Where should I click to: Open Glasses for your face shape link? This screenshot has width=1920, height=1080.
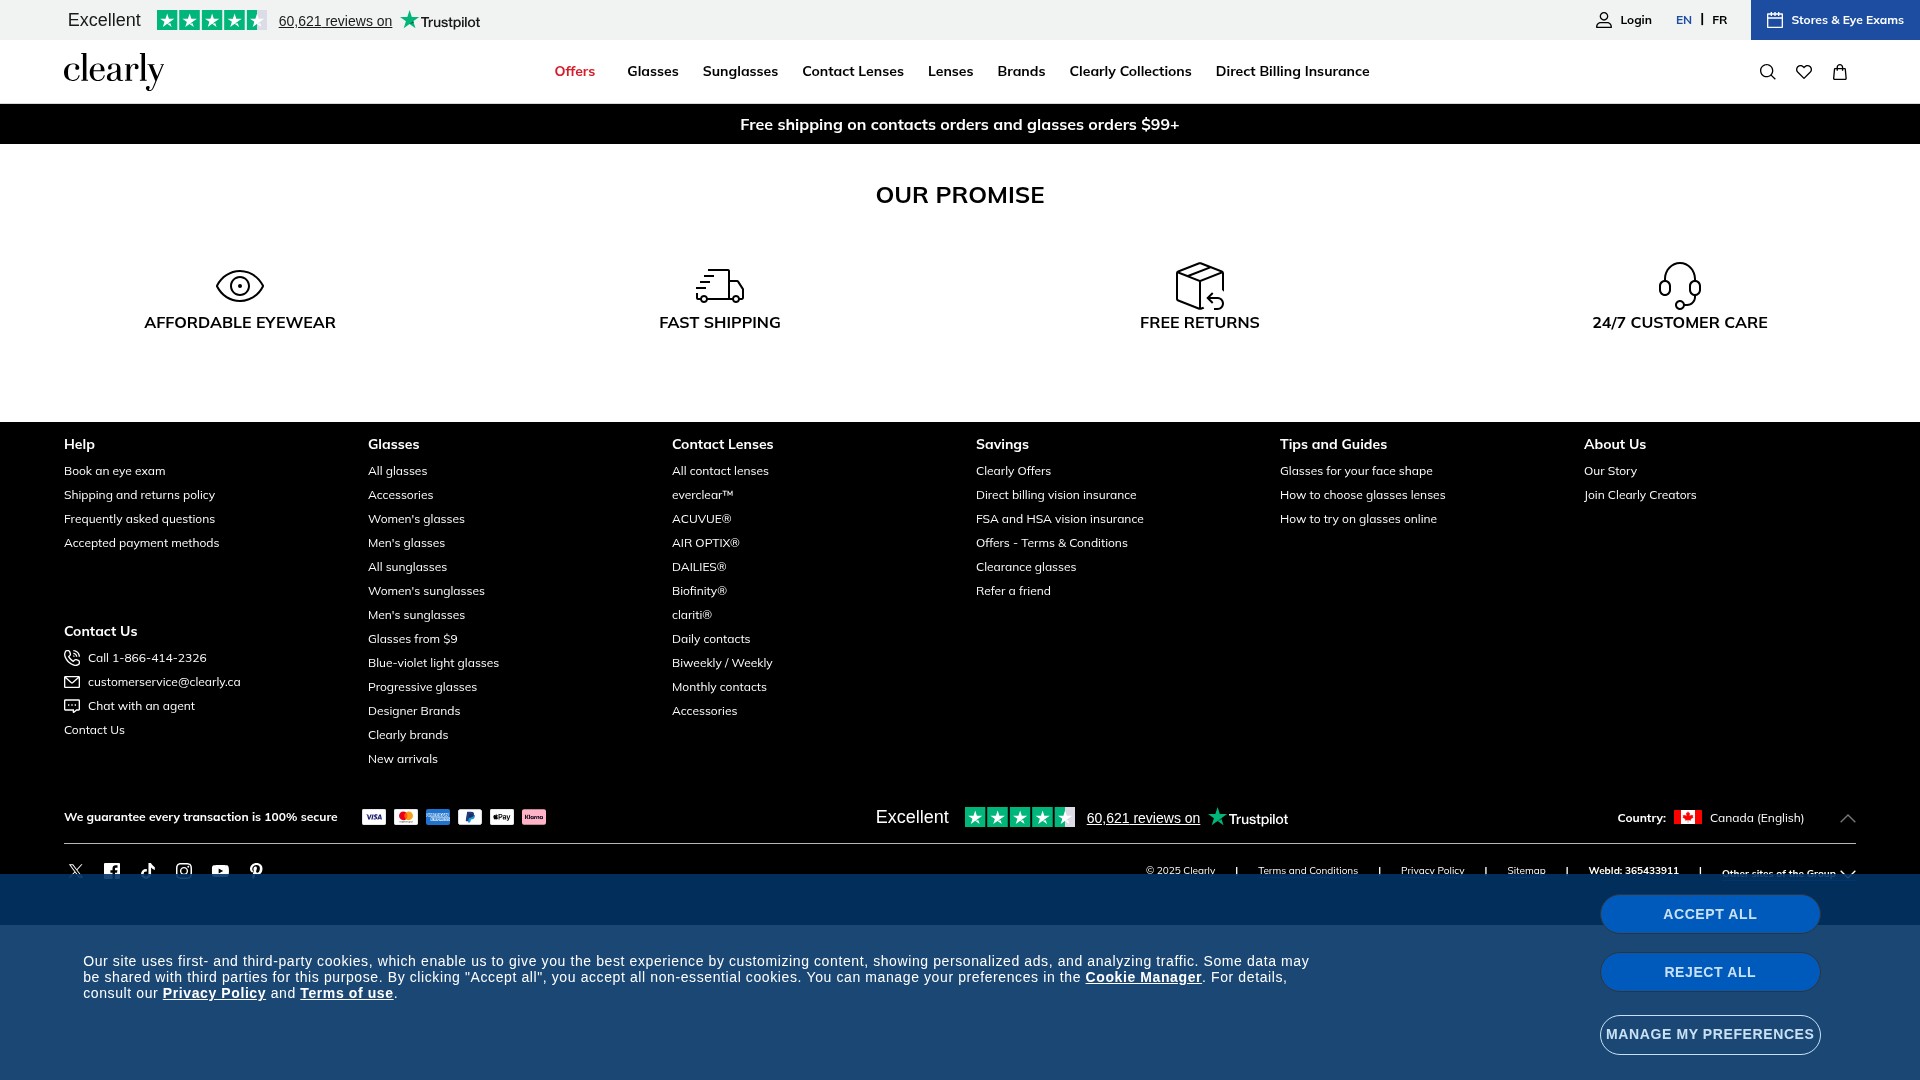[x=1356, y=471]
